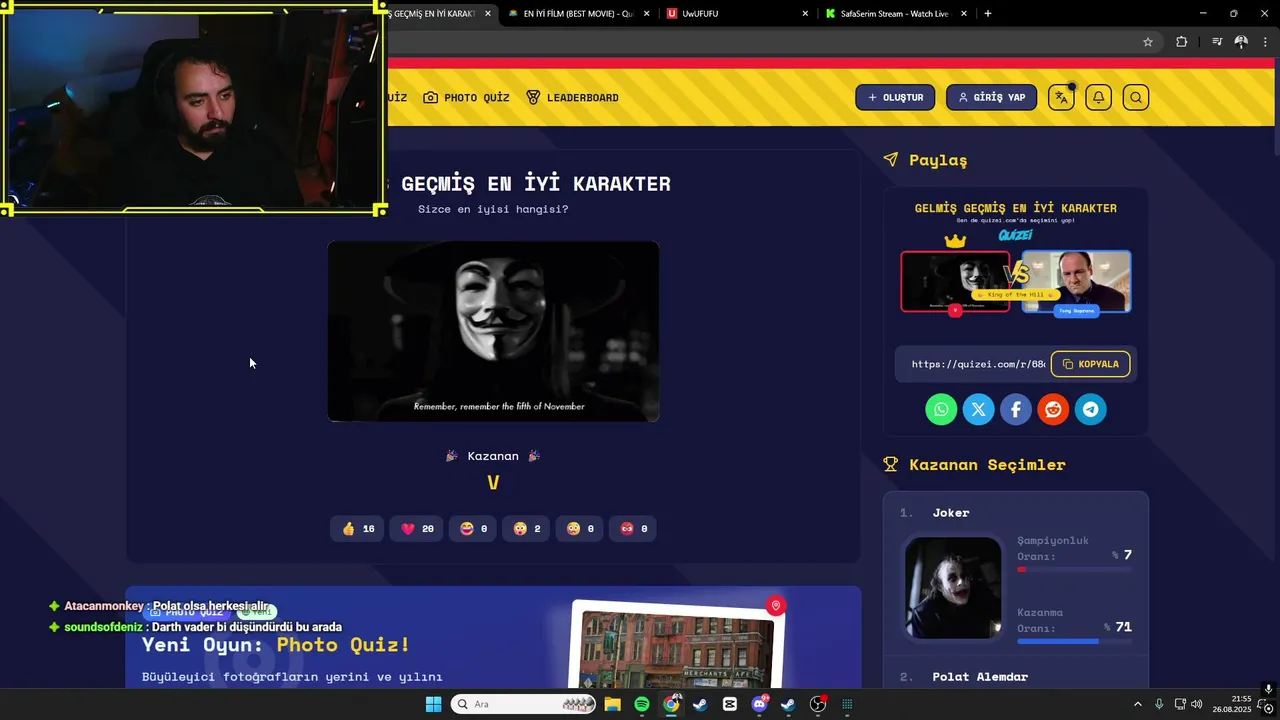The width and height of the screenshot is (1280, 720).
Task: Click the Joker thumbnail in Kazanan Seçimler
Action: [x=953, y=588]
